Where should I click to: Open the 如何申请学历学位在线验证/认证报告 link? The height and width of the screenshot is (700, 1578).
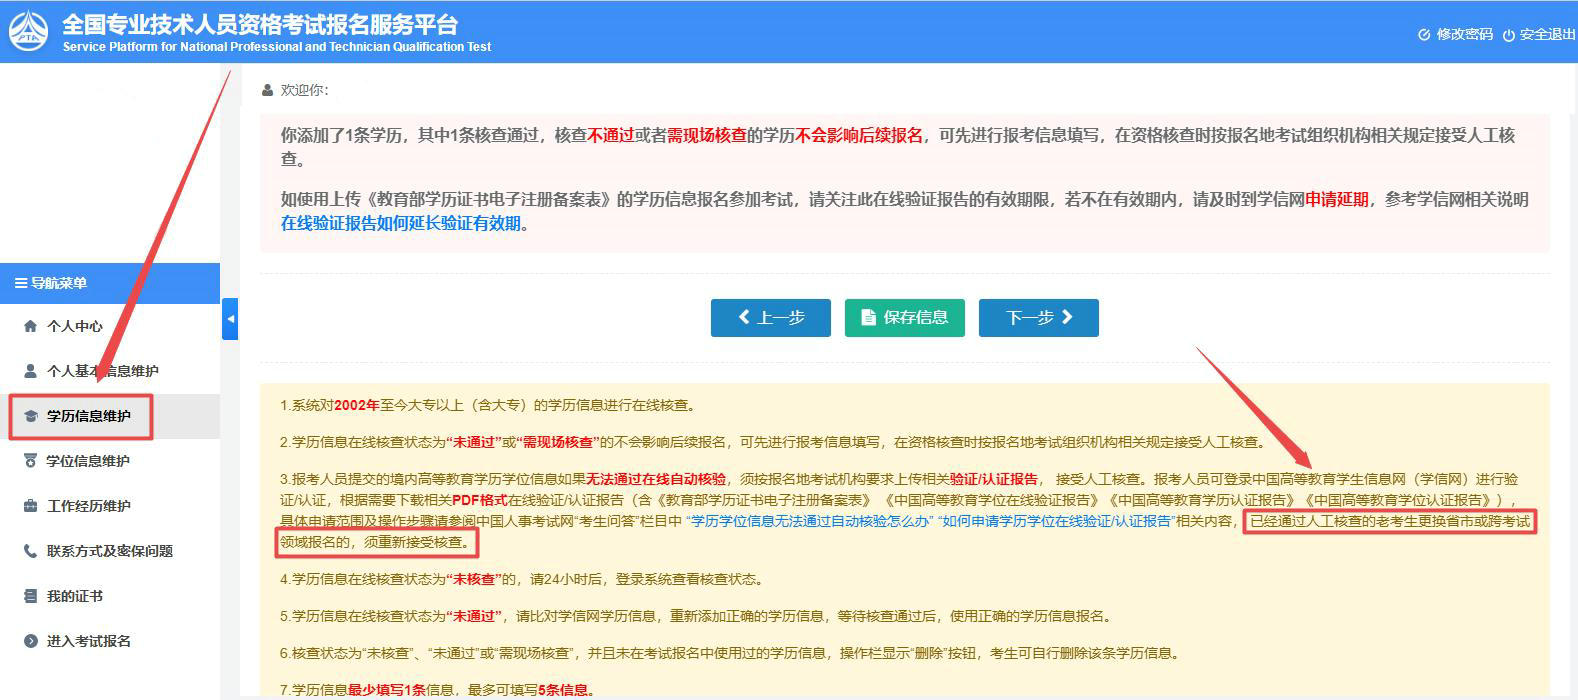point(1055,521)
